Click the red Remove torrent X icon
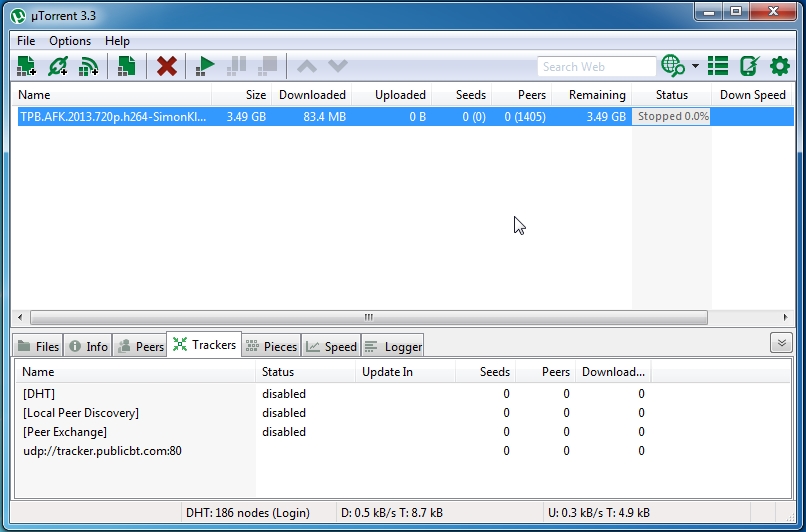 coord(167,66)
